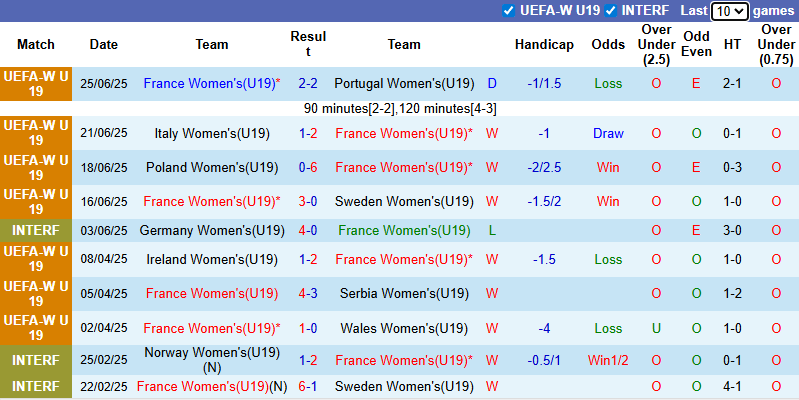Click Serbia Women's(U19) team name
This screenshot has width=799, height=400.
click(404, 293)
